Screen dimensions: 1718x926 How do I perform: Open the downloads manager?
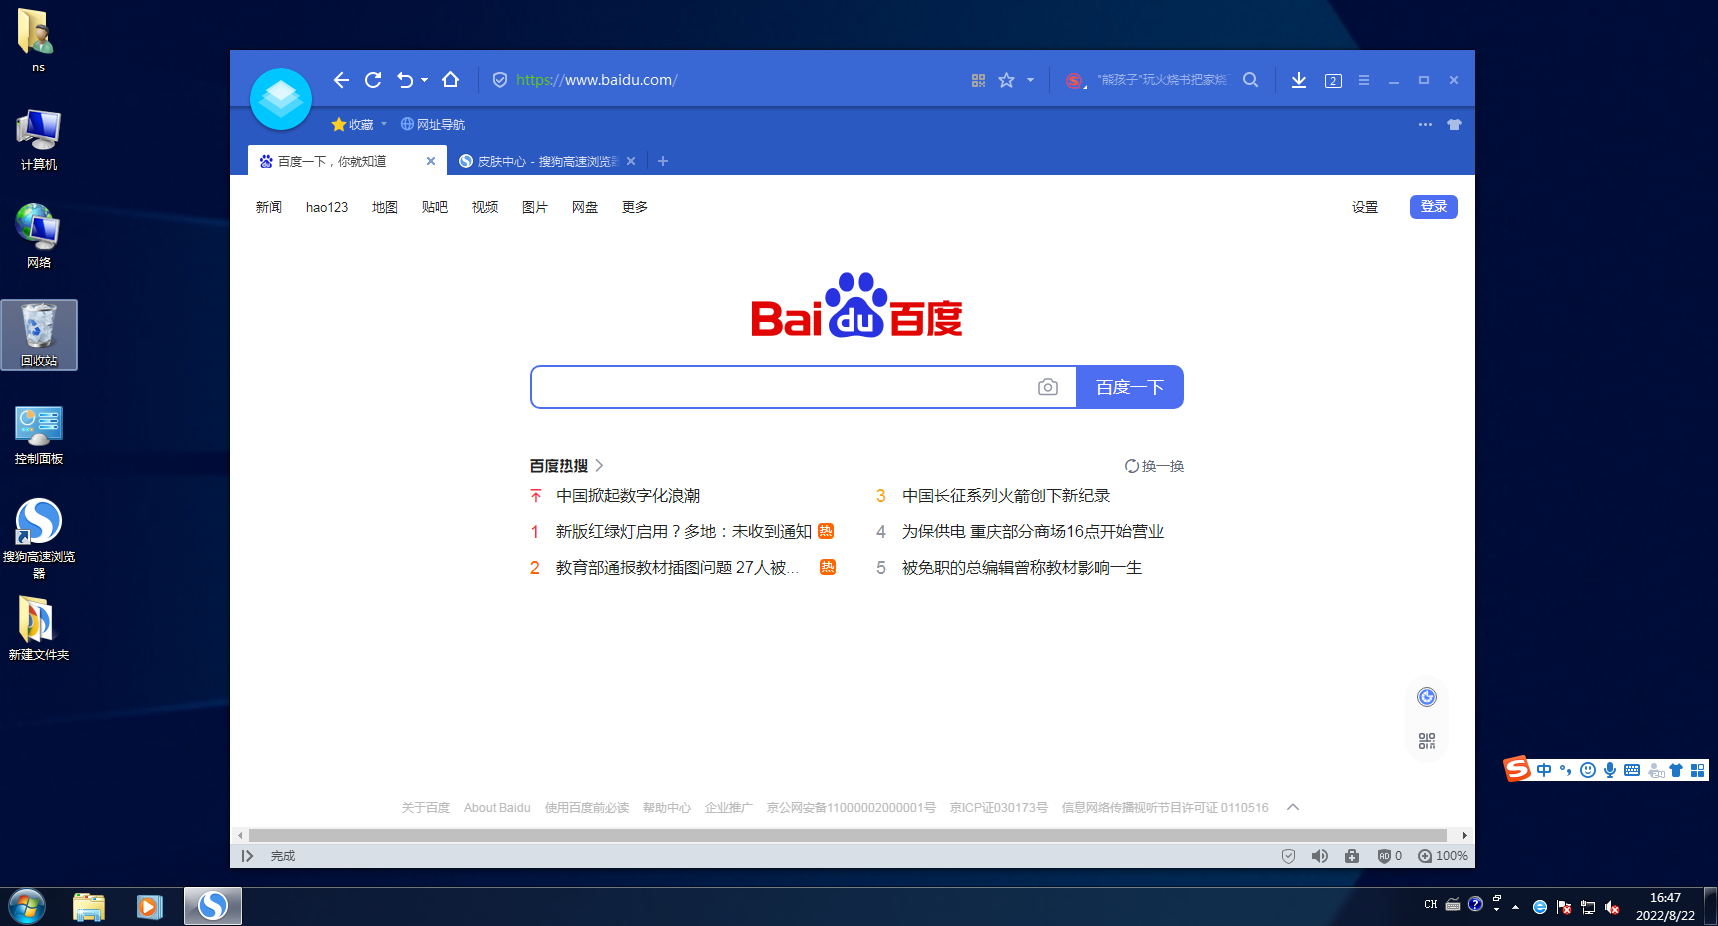tap(1299, 80)
